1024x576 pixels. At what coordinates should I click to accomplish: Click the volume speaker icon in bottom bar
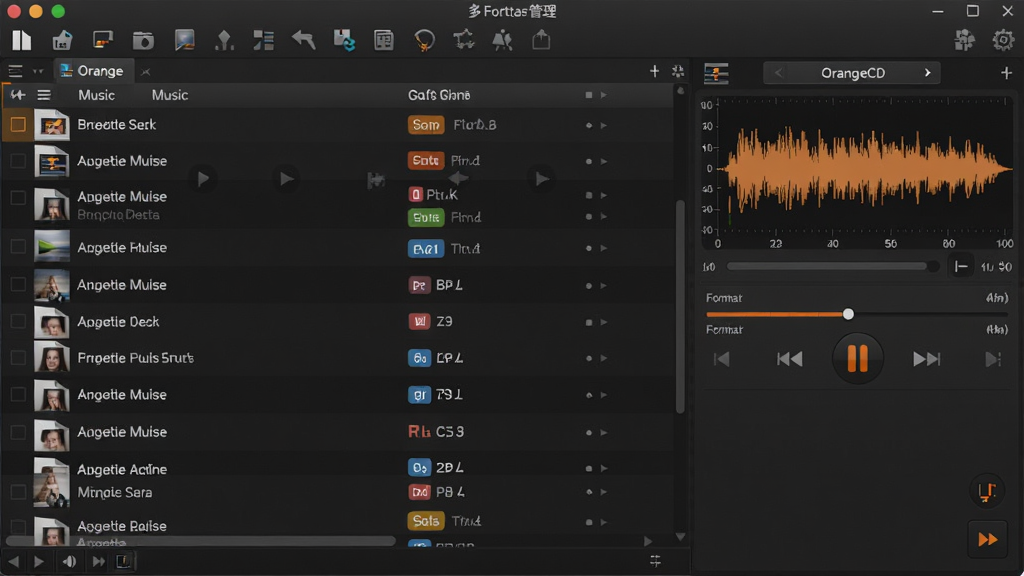point(69,562)
